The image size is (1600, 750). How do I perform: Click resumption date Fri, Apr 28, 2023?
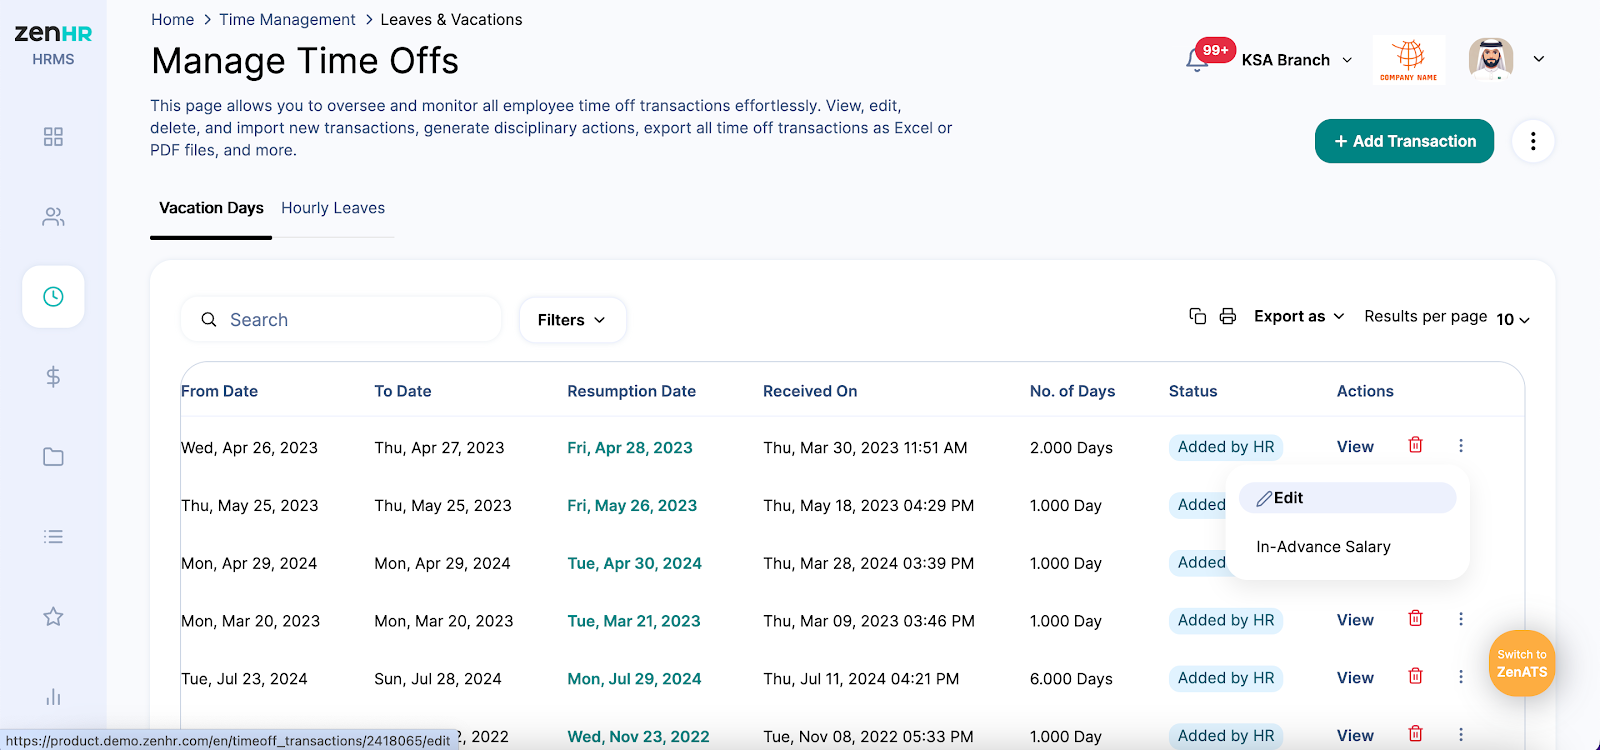pos(630,448)
